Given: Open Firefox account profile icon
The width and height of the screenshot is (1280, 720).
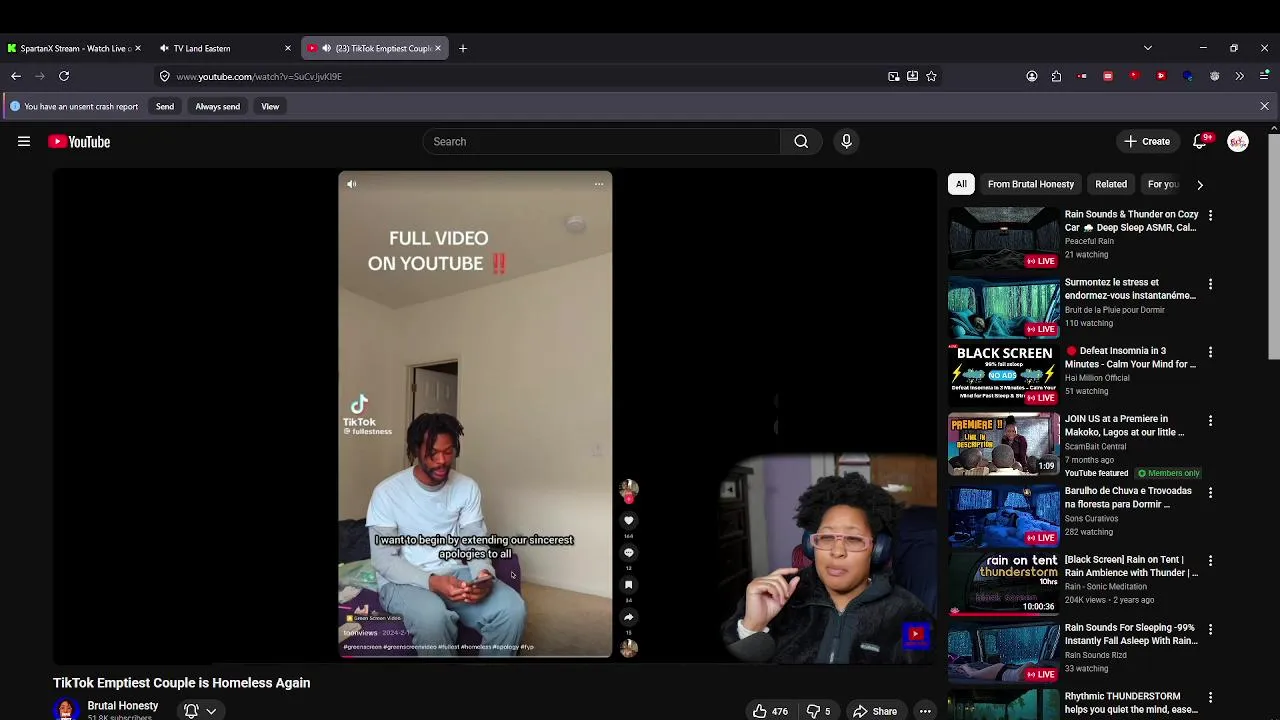Looking at the screenshot, I should pyautogui.click(x=1032, y=76).
